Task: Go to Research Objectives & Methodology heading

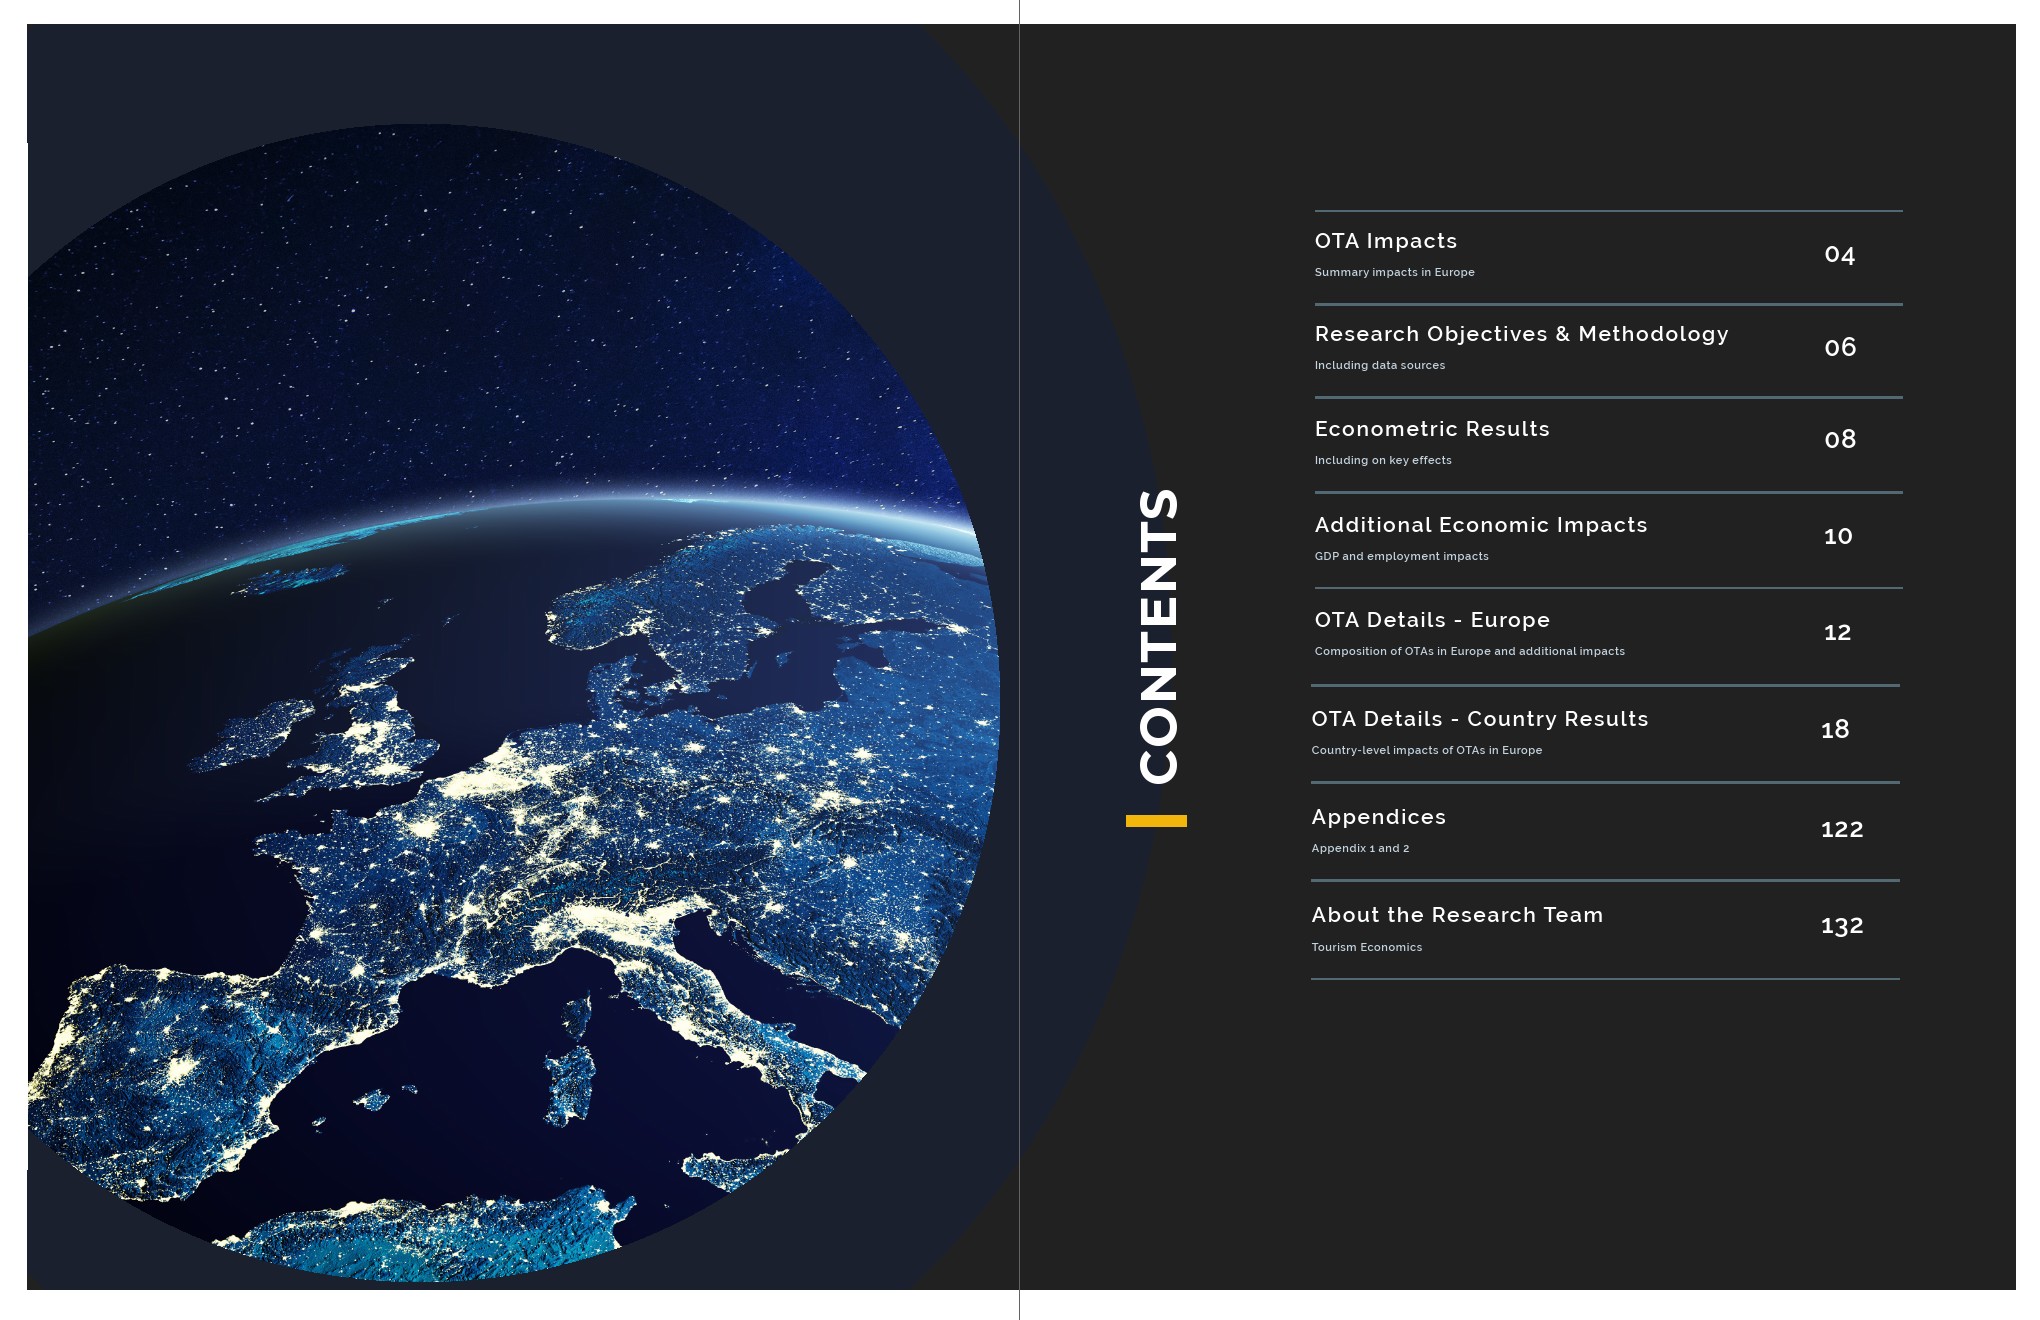Action: pos(1520,334)
